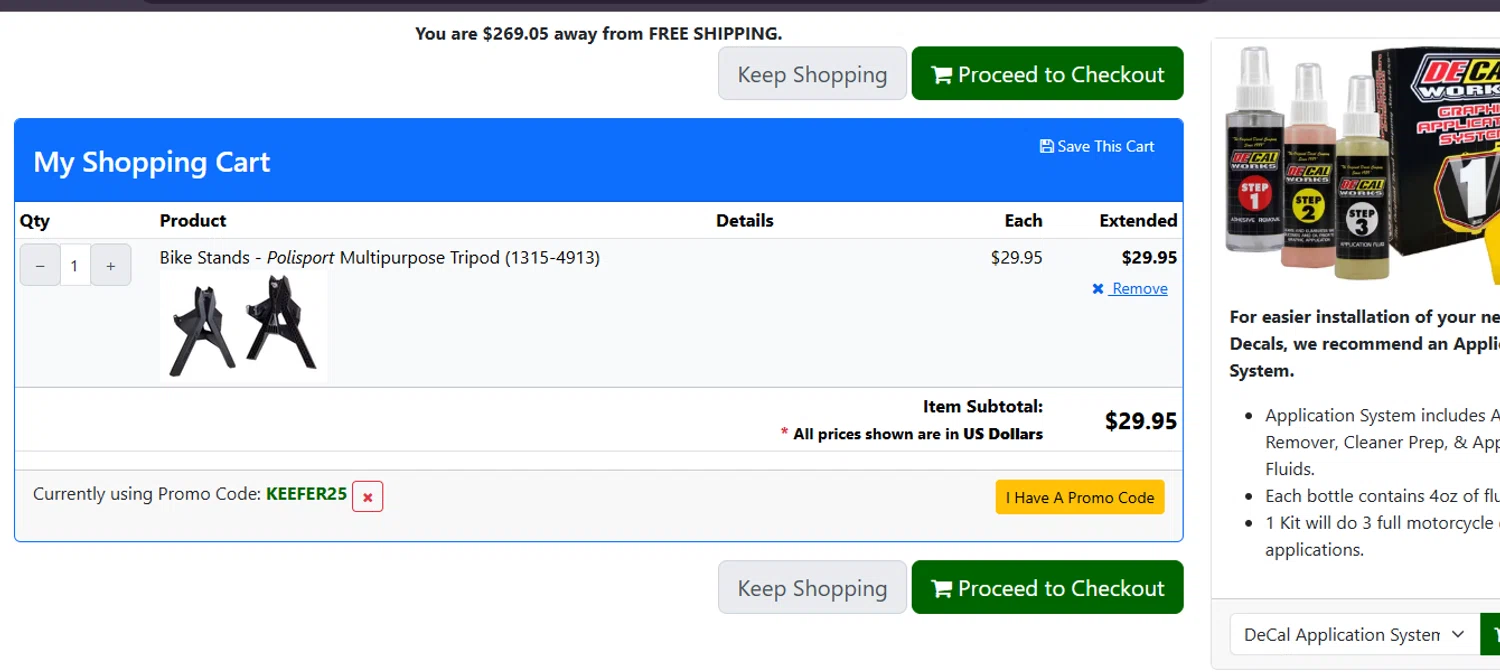Click the KEEFER25 promo code text
1500x672 pixels.
tap(306, 494)
